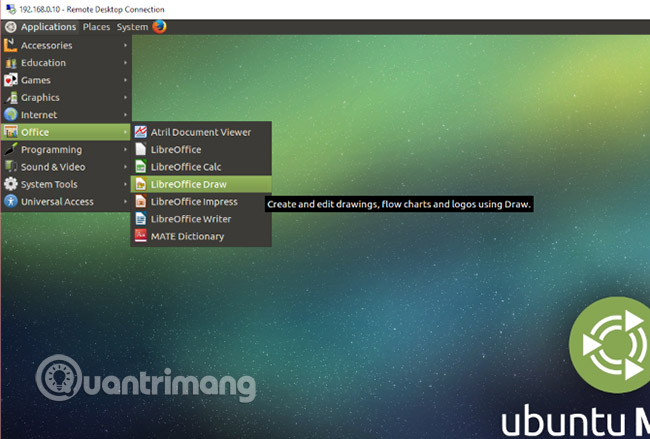The image size is (650, 439).
Task: Select the Education category label
Action: (43, 63)
